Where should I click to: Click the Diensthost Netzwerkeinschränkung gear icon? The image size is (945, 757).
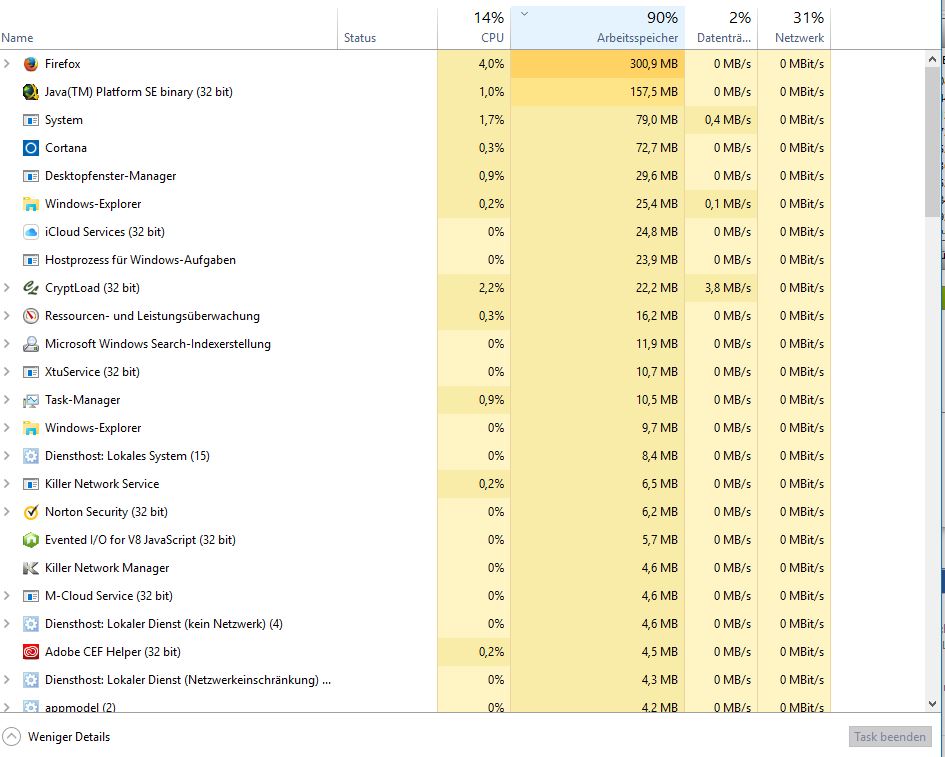click(x=31, y=680)
